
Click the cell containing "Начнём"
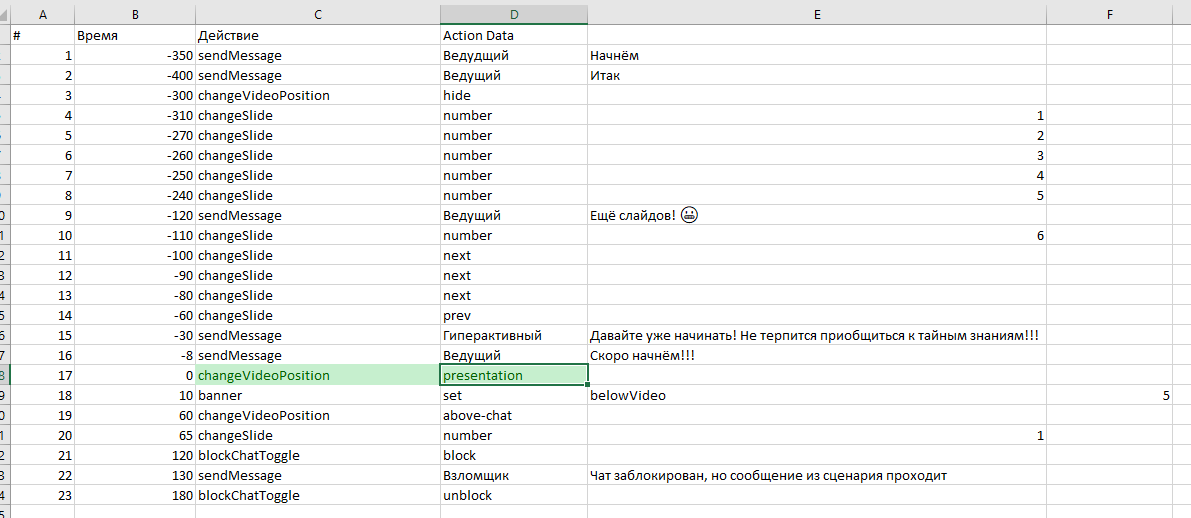(816, 56)
